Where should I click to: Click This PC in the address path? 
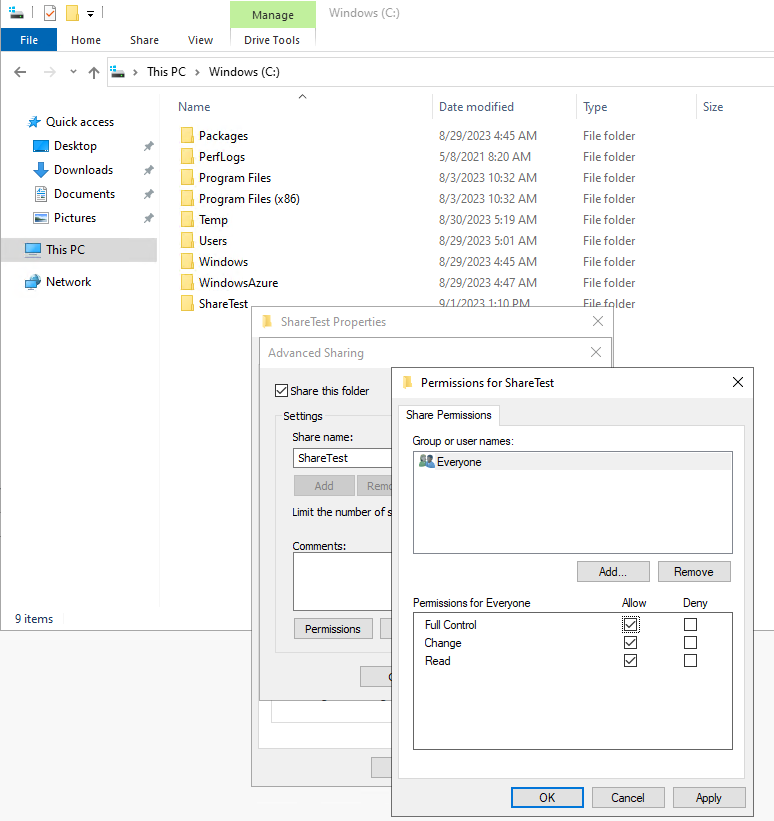(x=167, y=72)
